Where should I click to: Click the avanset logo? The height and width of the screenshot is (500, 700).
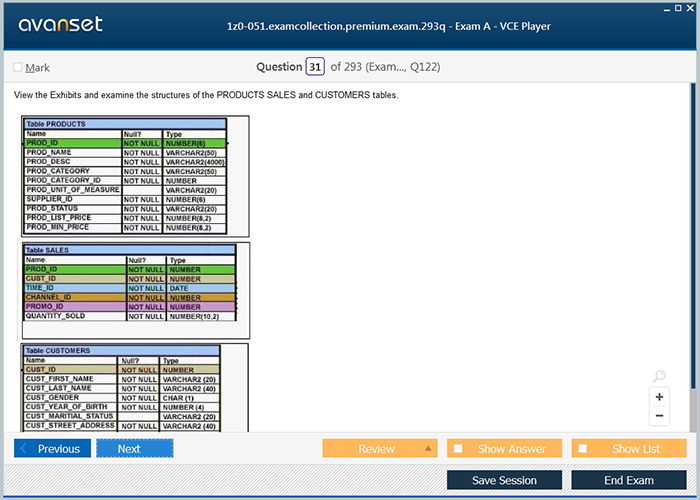pos(61,24)
